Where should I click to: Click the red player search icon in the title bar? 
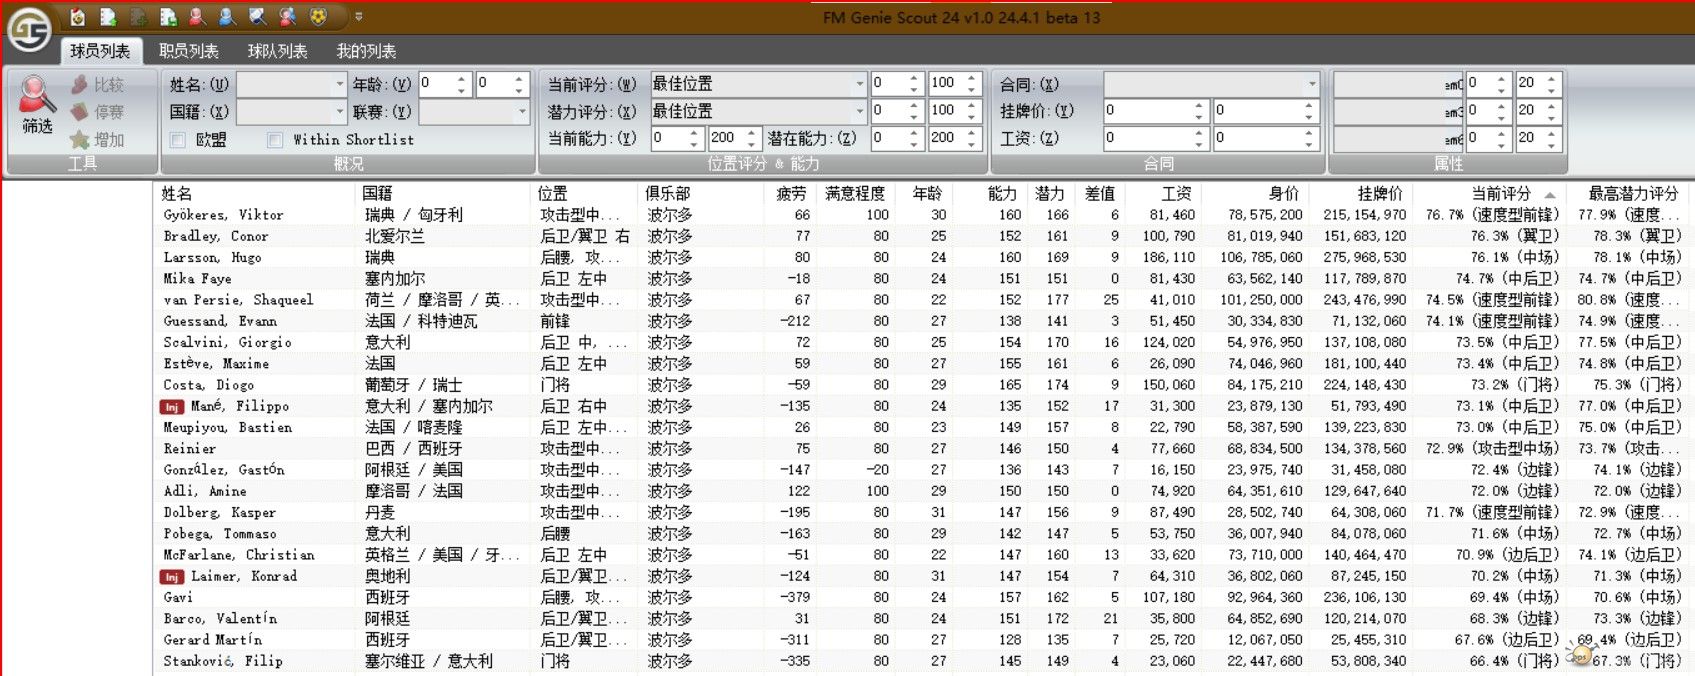point(197,17)
